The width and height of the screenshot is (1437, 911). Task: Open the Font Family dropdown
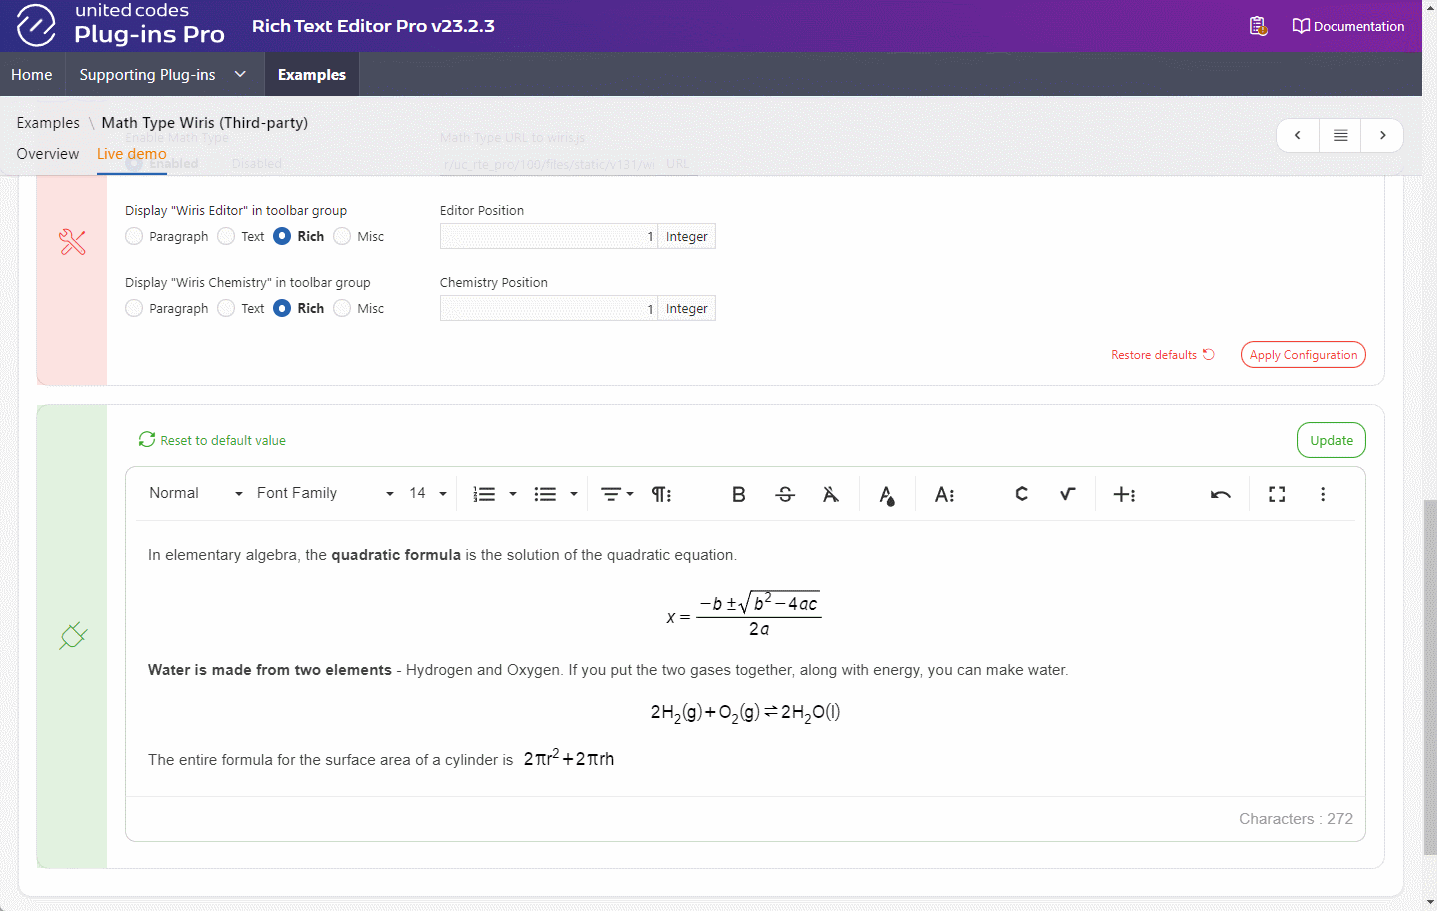[x=325, y=493]
